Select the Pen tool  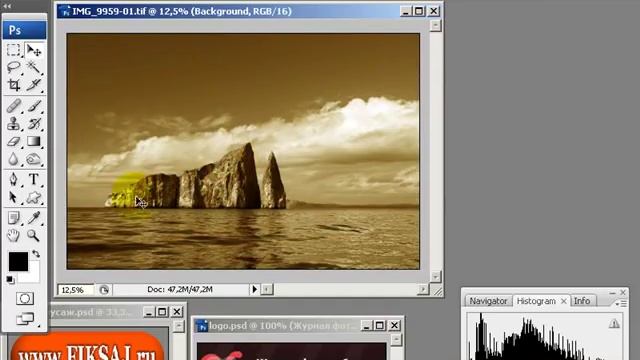click(x=13, y=179)
